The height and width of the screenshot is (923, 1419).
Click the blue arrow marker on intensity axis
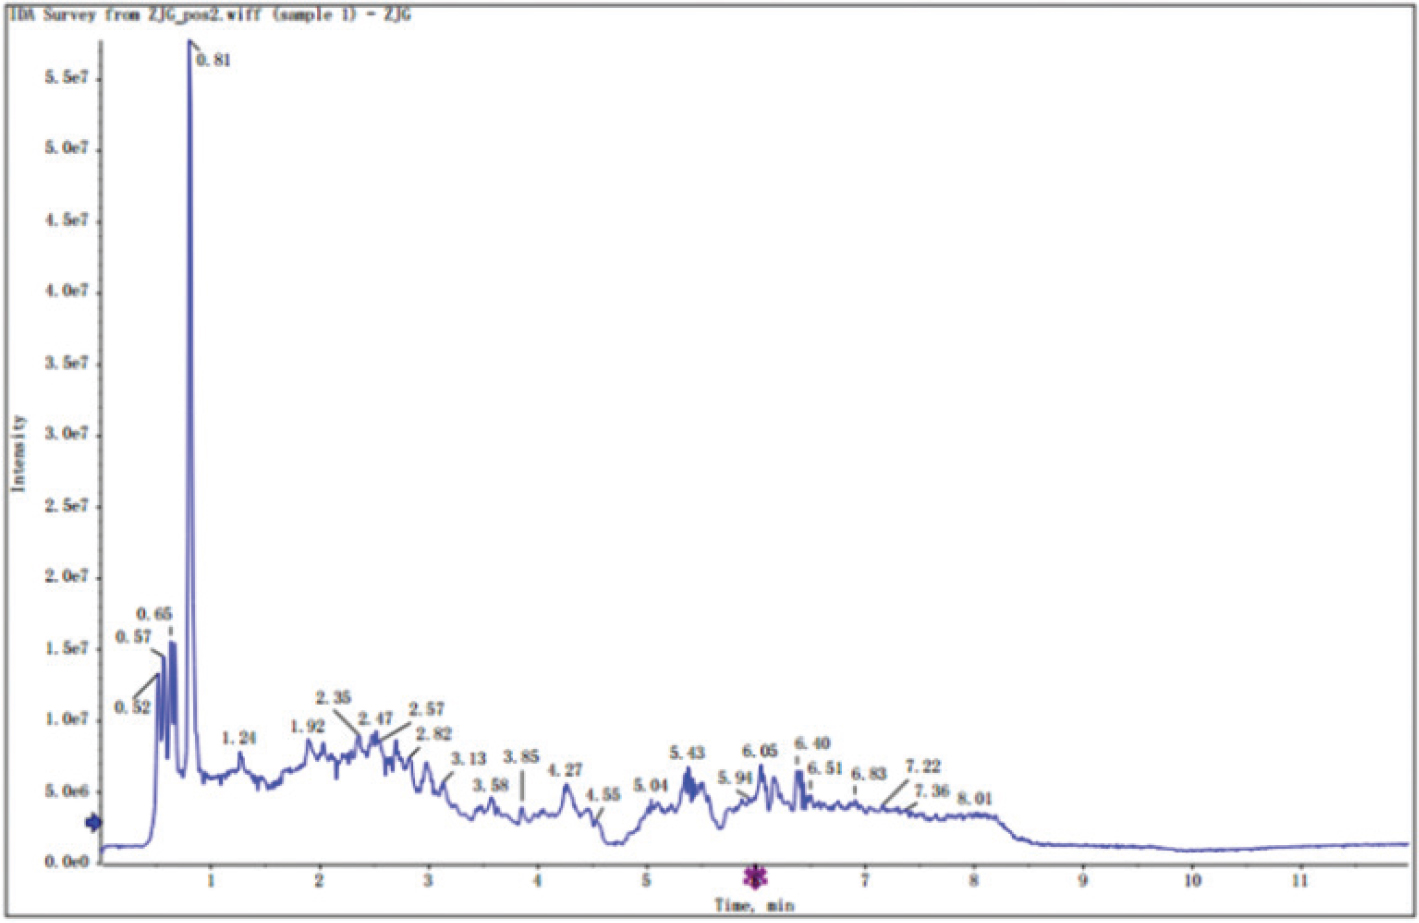click(93, 822)
